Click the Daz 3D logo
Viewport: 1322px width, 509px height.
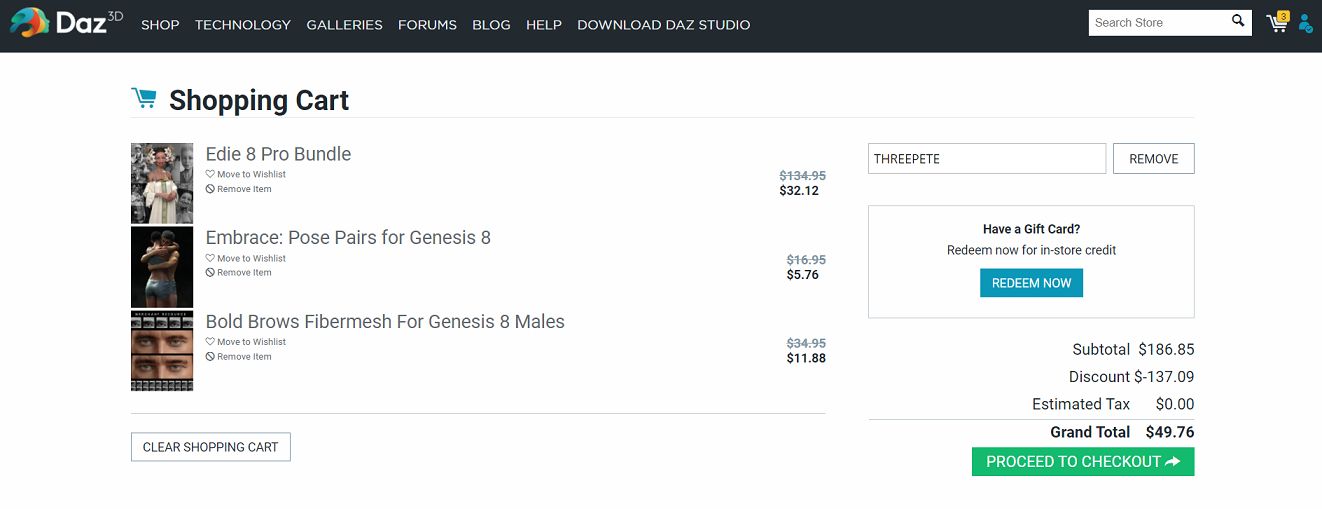(66, 23)
